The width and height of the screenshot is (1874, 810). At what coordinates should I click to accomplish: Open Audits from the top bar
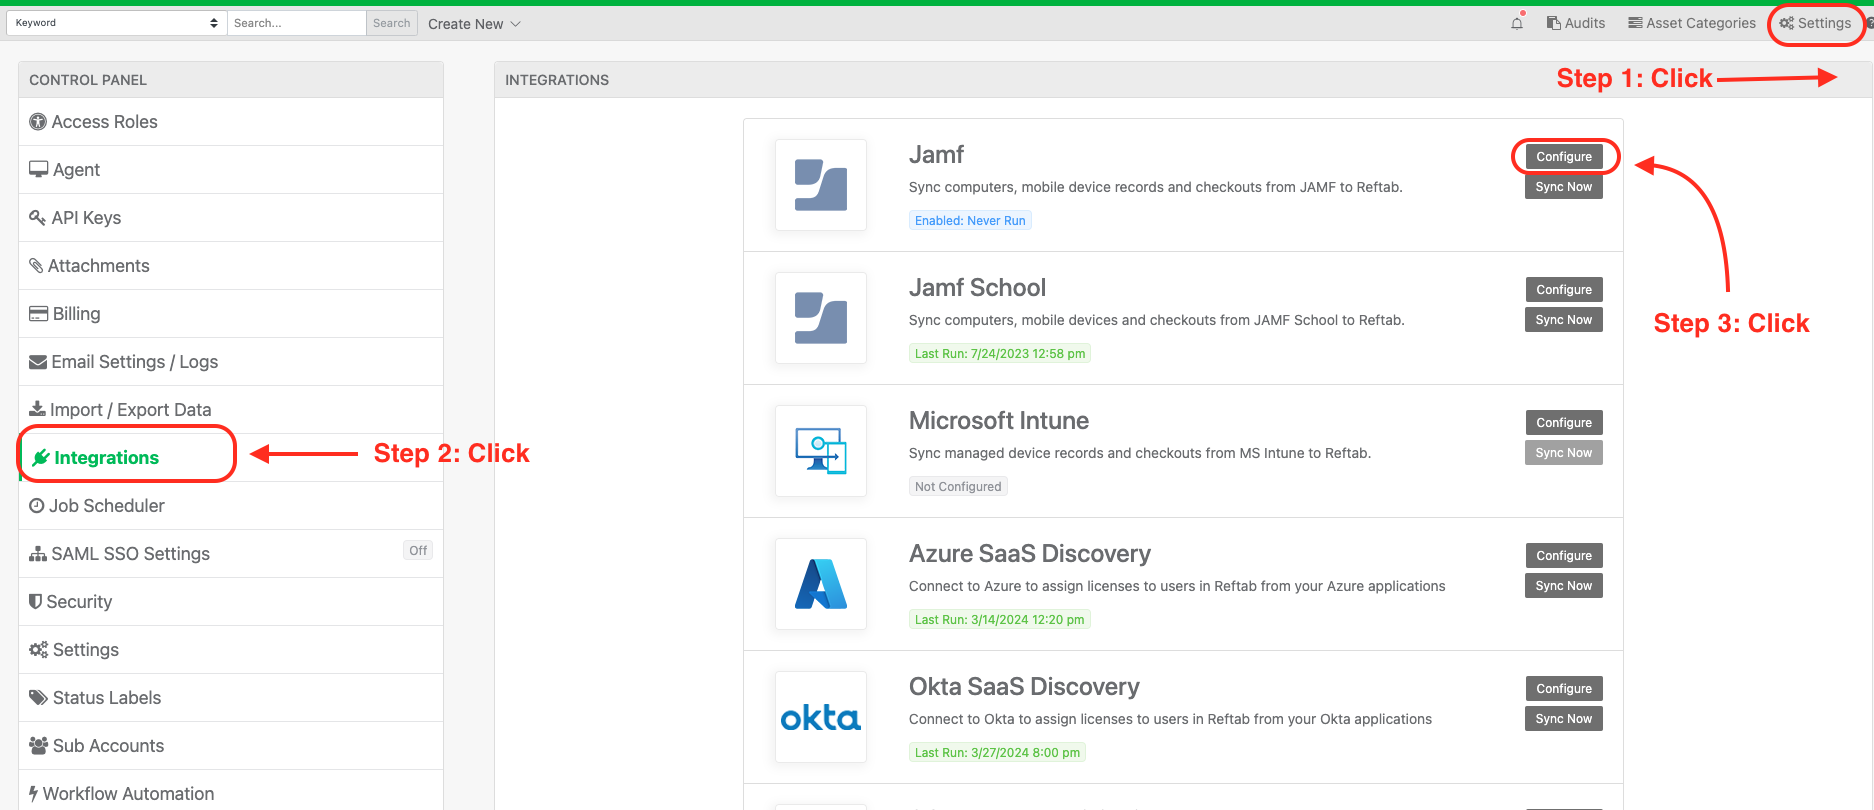coord(1576,23)
